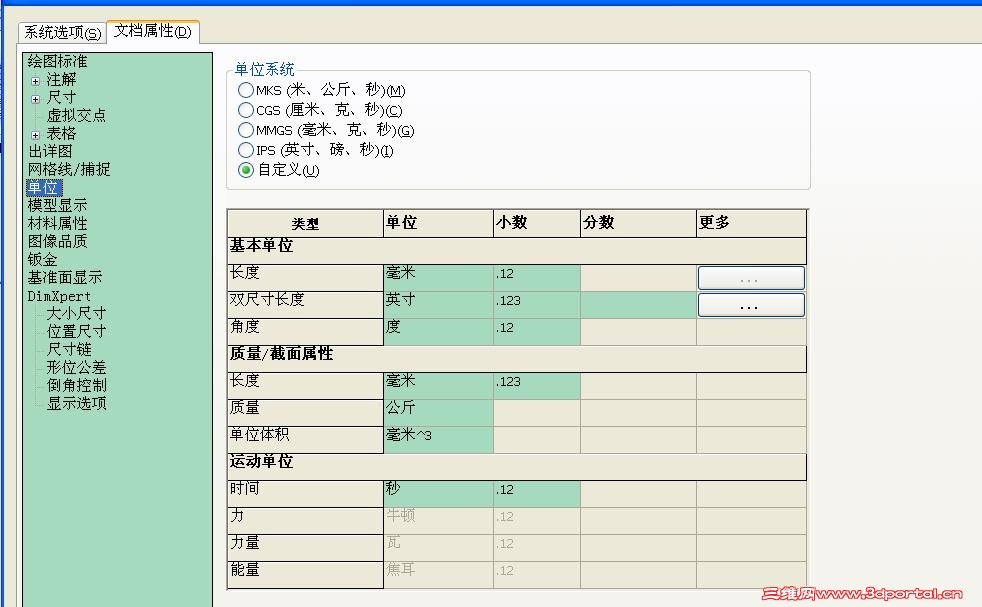
Task: Select 显示选项 under DimXpert
Action: tap(76, 403)
